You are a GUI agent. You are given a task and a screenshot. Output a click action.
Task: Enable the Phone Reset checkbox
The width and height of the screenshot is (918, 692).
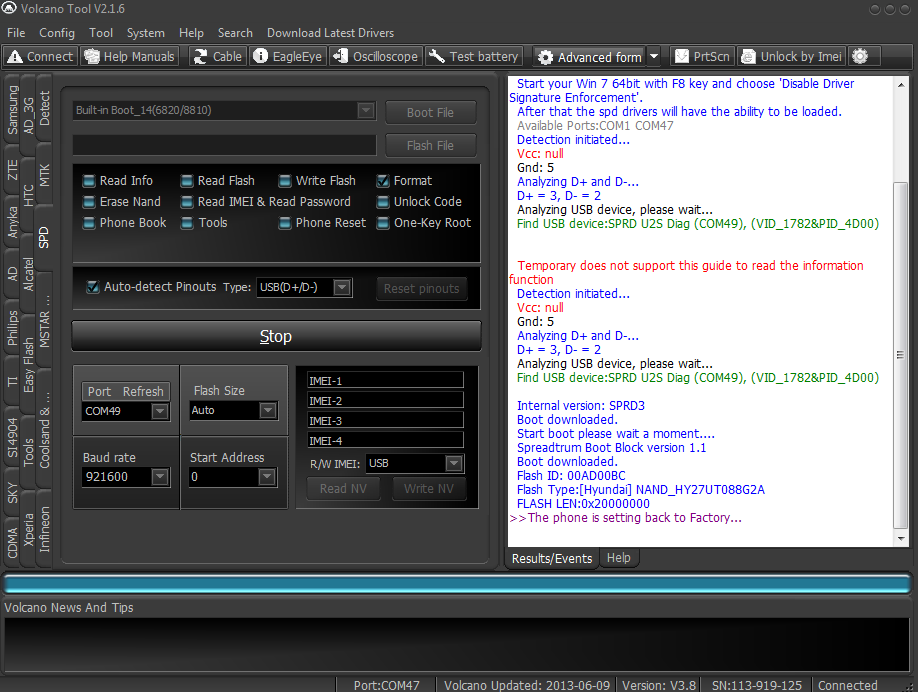(x=285, y=223)
